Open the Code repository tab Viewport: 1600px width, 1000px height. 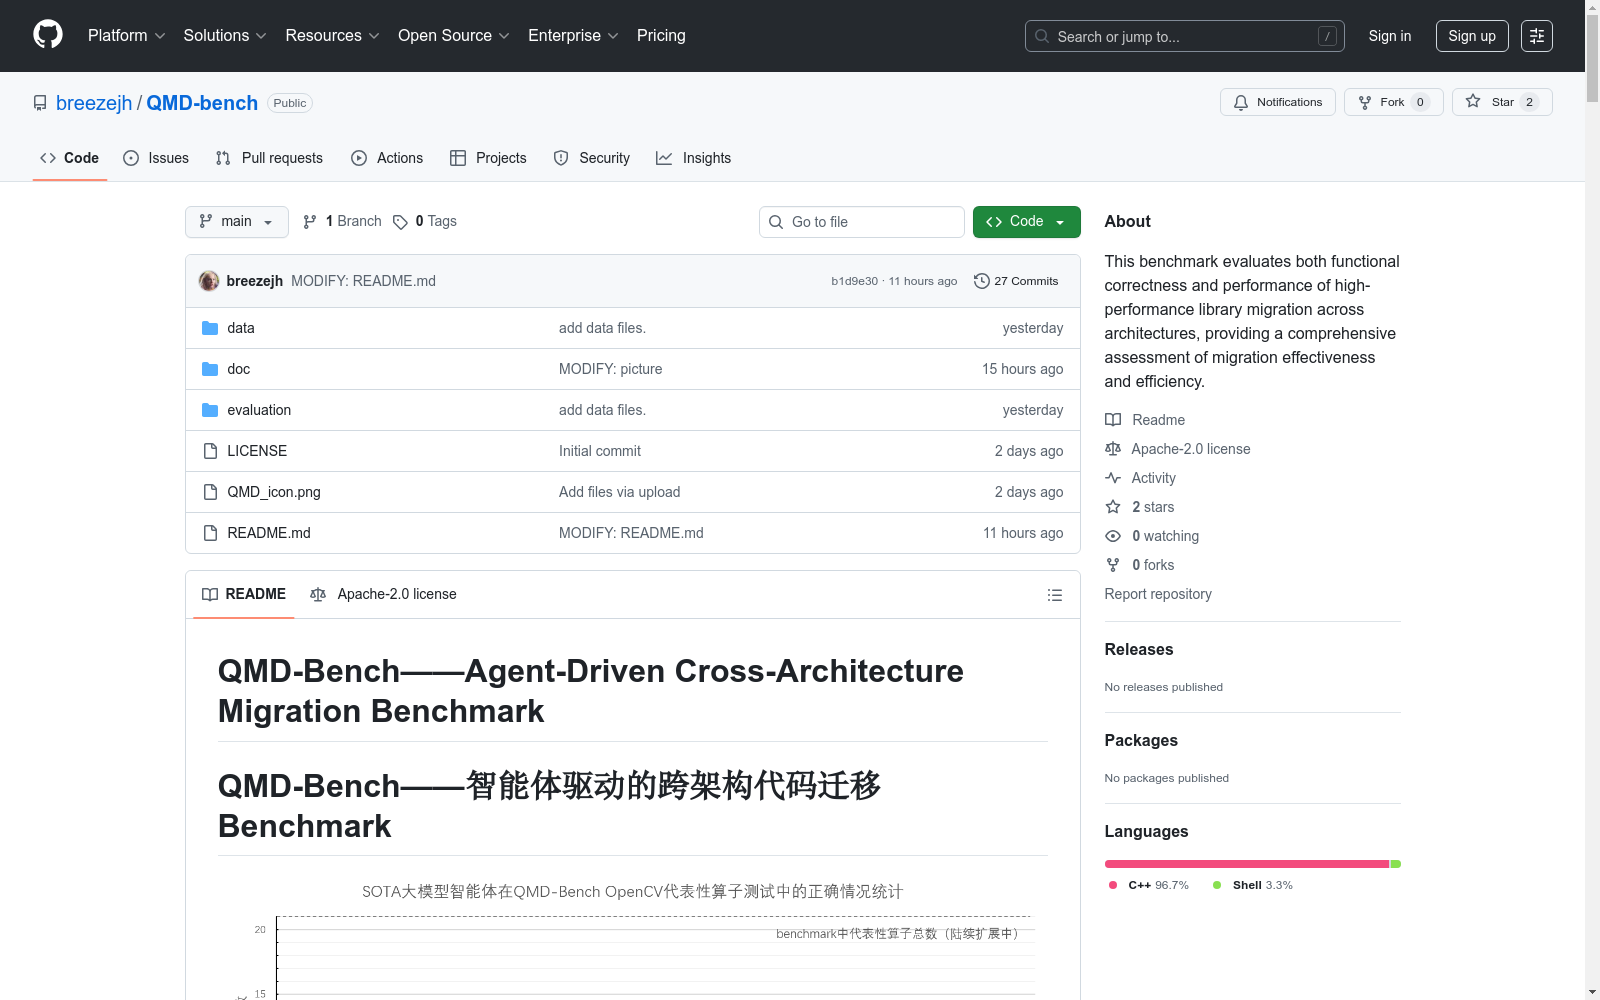[70, 158]
